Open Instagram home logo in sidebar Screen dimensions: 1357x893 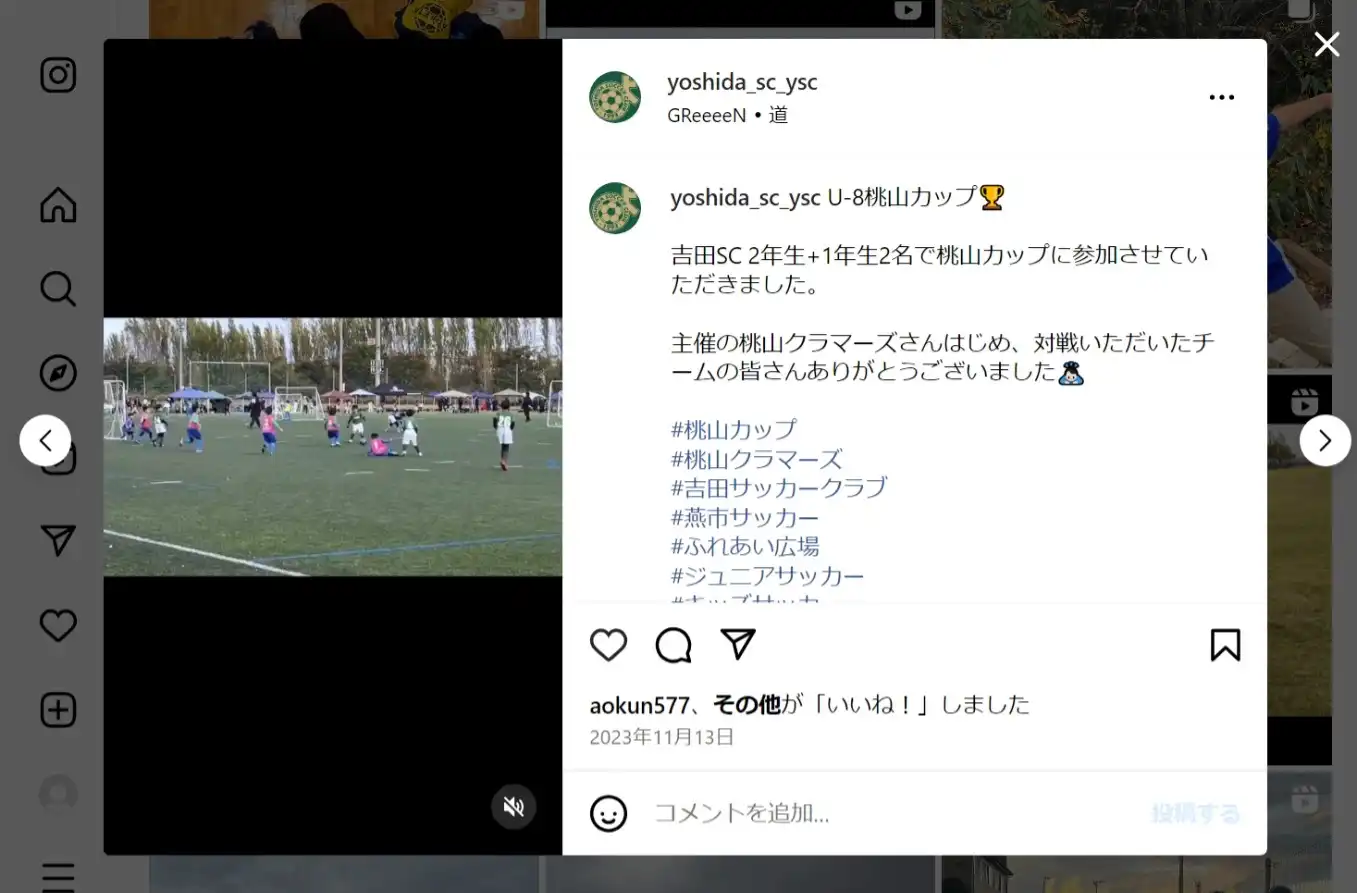(58, 75)
